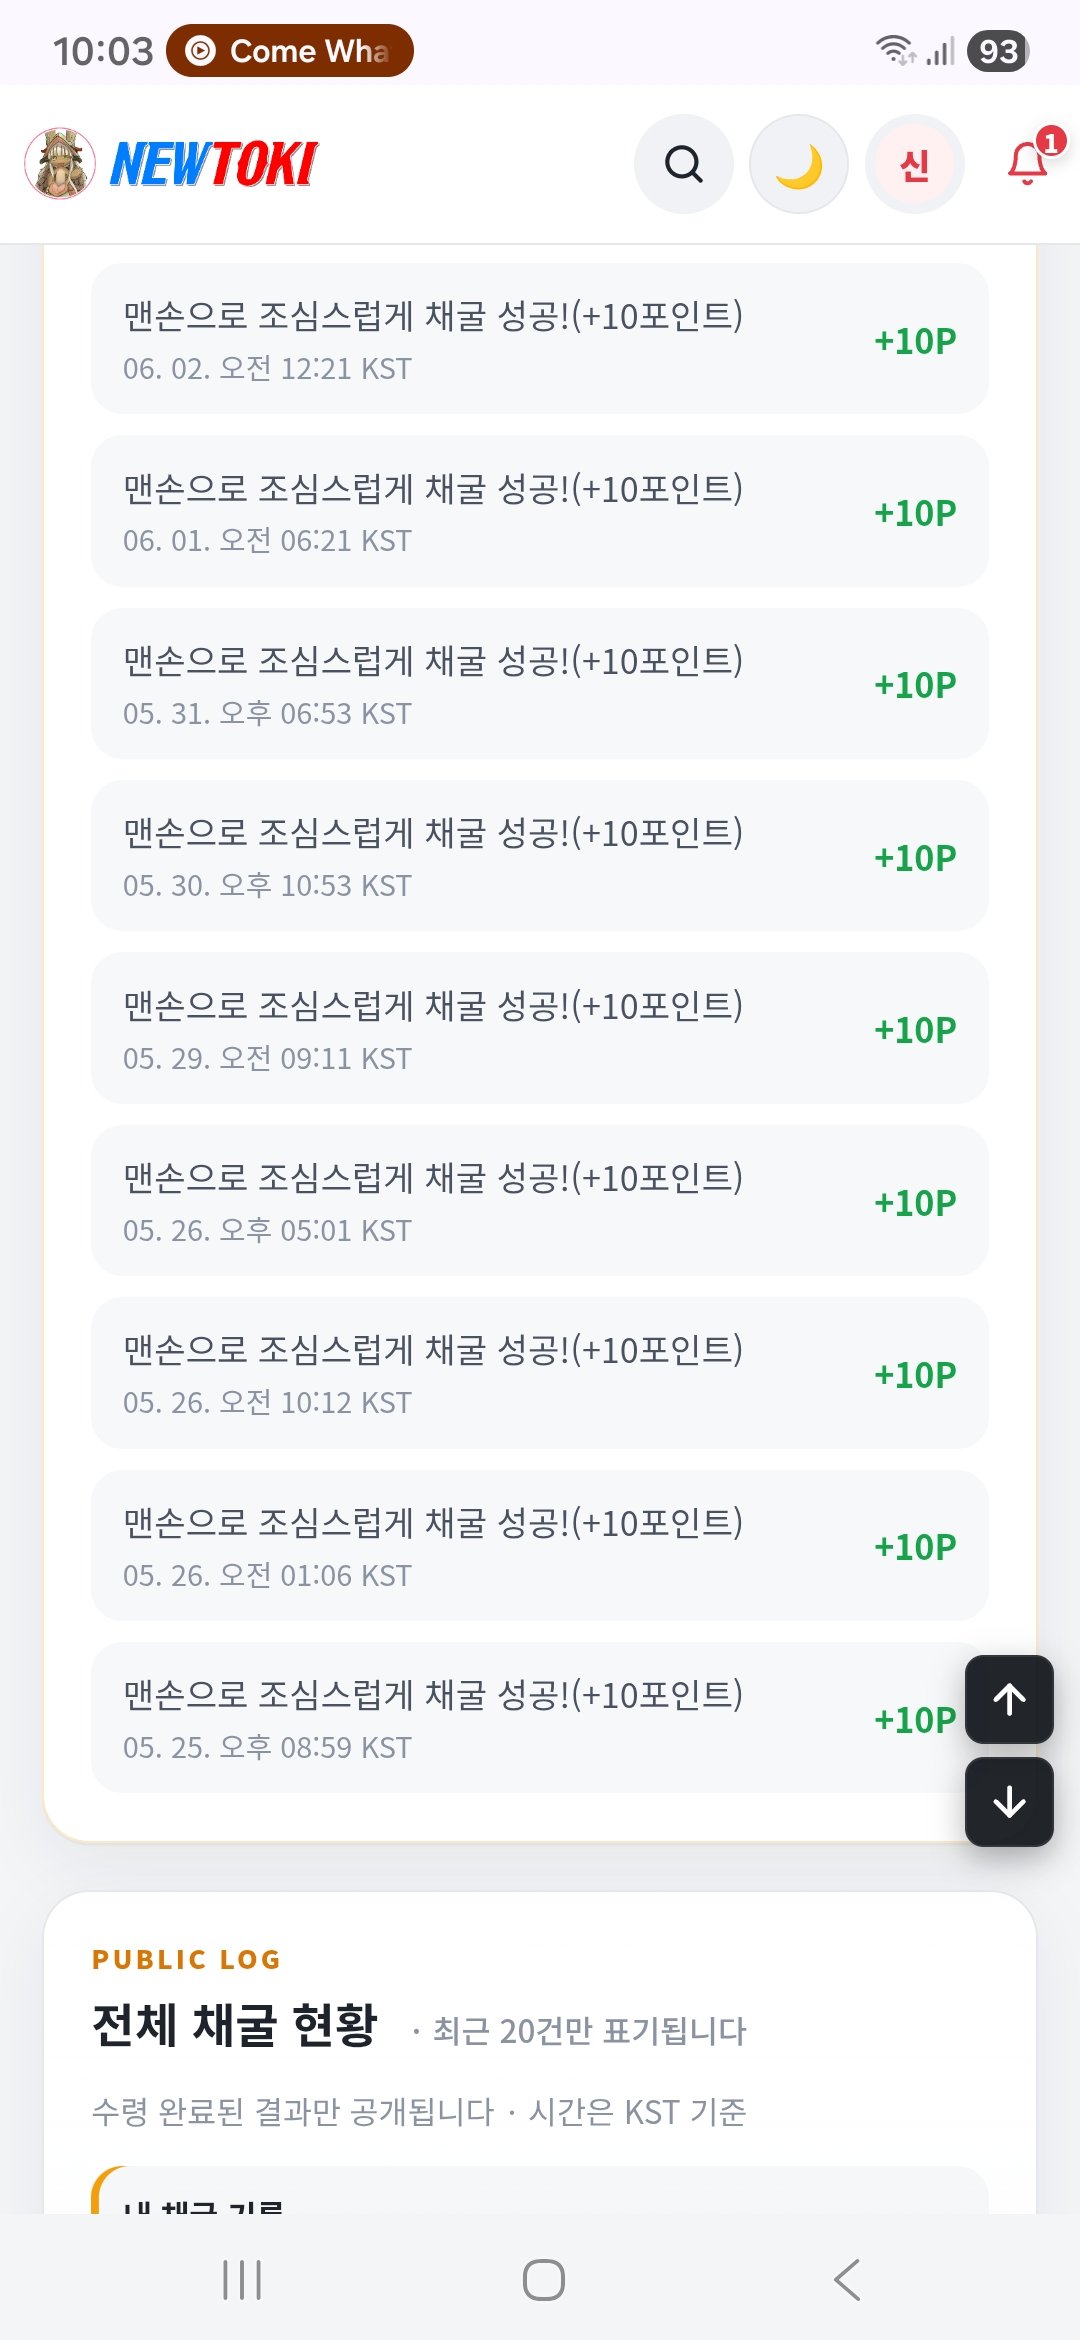Tap the mascot avatar next to NEWTOKI
This screenshot has width=1080, height=2340.
pyautogui.click(x=60, y=164)
